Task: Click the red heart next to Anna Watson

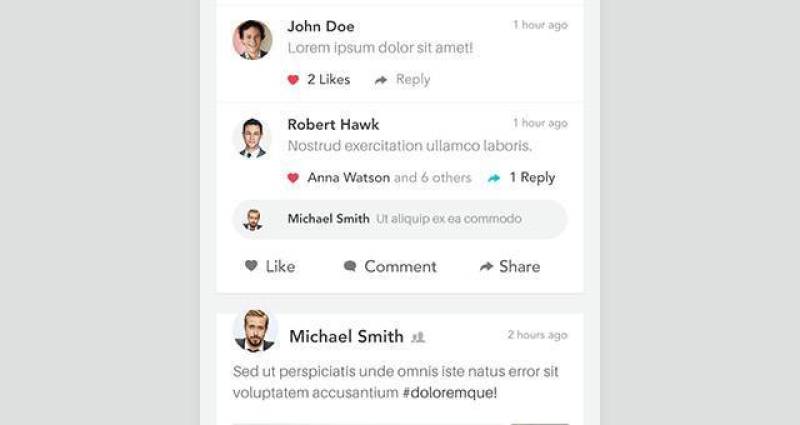Action: pos(293,178)
